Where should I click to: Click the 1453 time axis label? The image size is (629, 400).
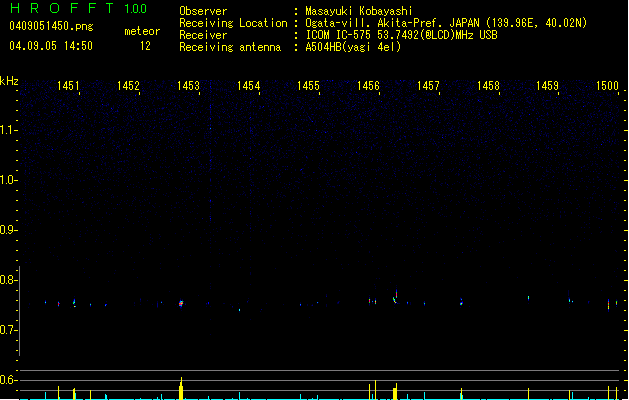click(x=188, y=86)
